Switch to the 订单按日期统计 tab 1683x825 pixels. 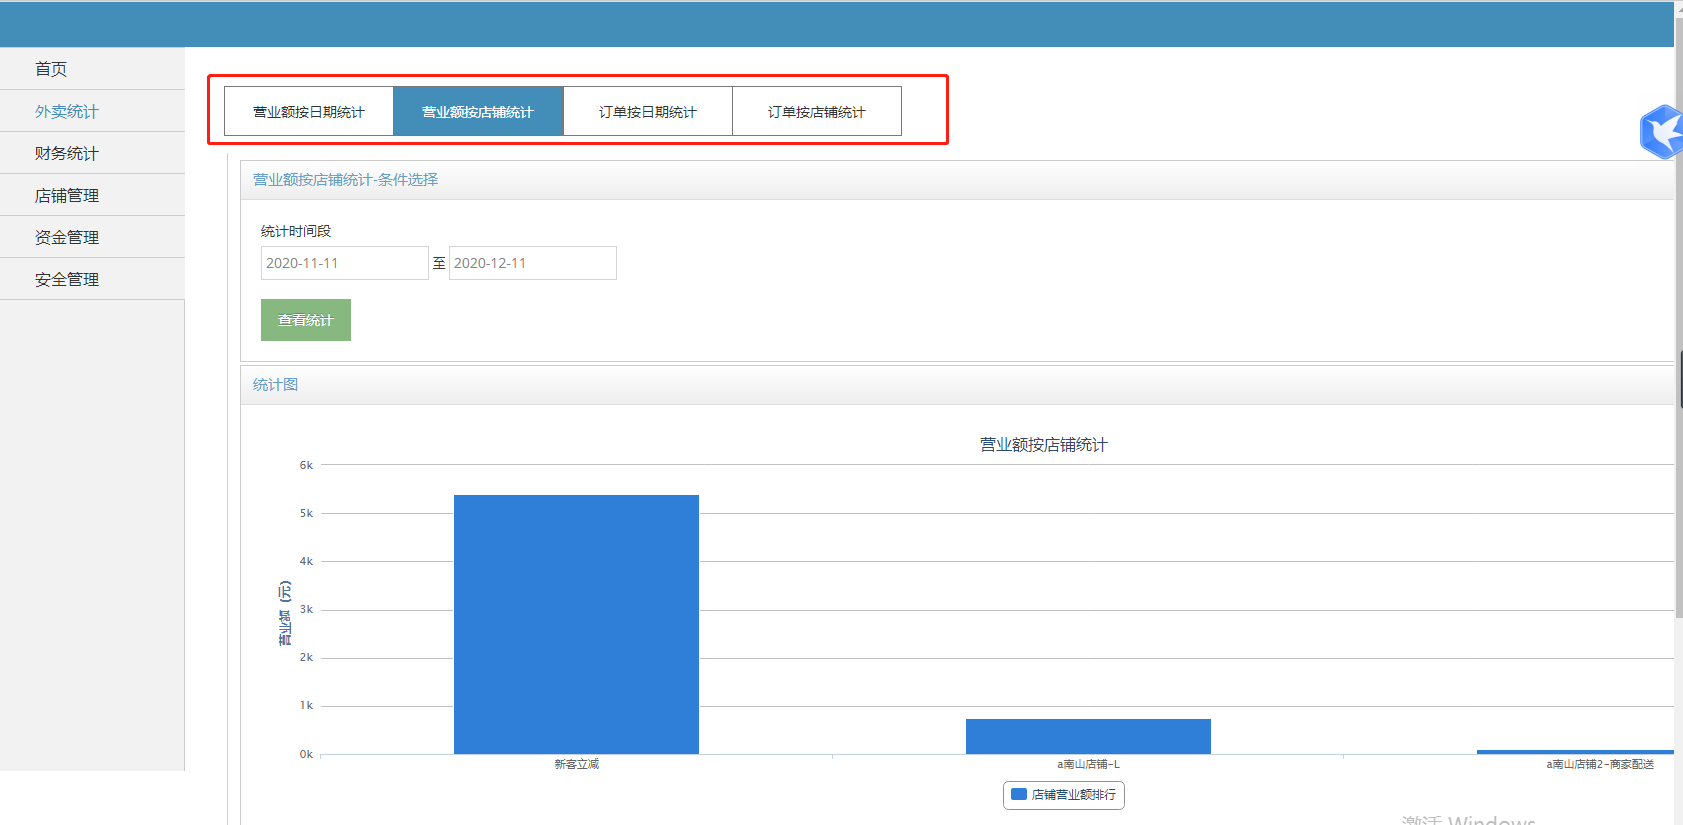click(648, 111)
